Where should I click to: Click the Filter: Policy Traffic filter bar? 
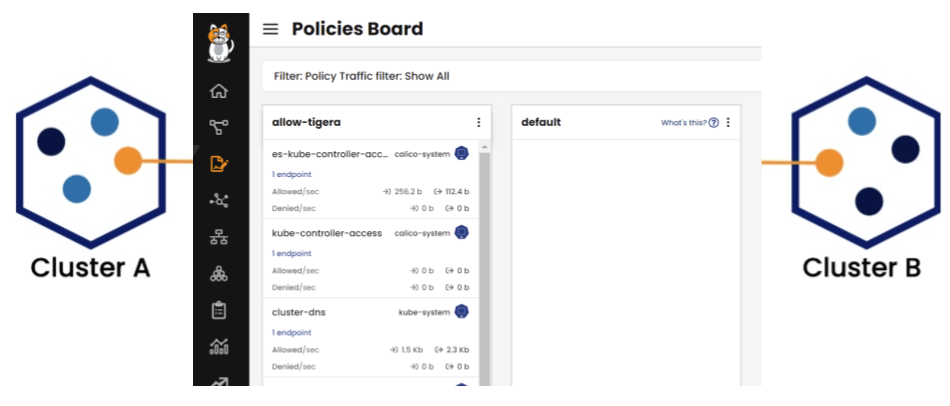point(511,76)
